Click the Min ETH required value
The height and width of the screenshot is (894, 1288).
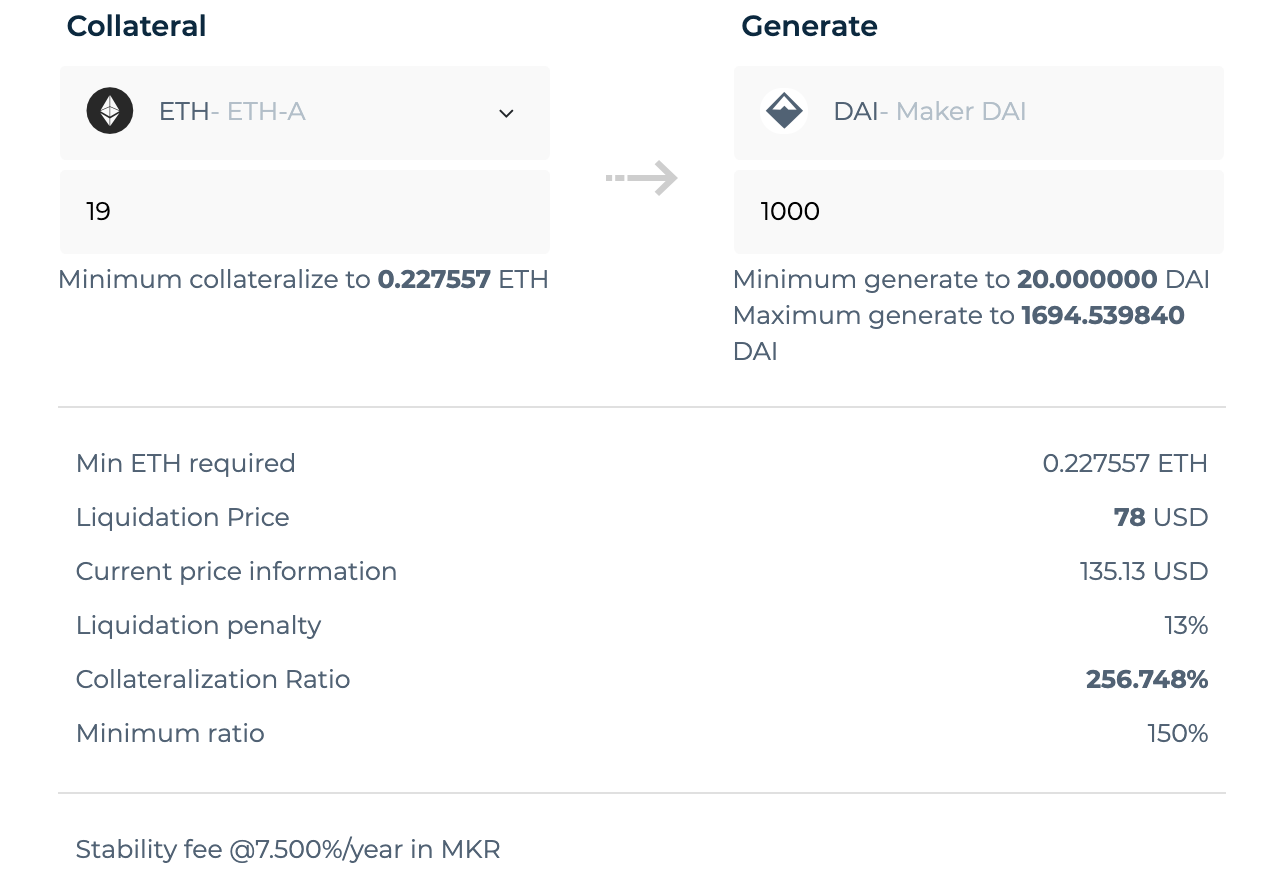click(1125, 463)
